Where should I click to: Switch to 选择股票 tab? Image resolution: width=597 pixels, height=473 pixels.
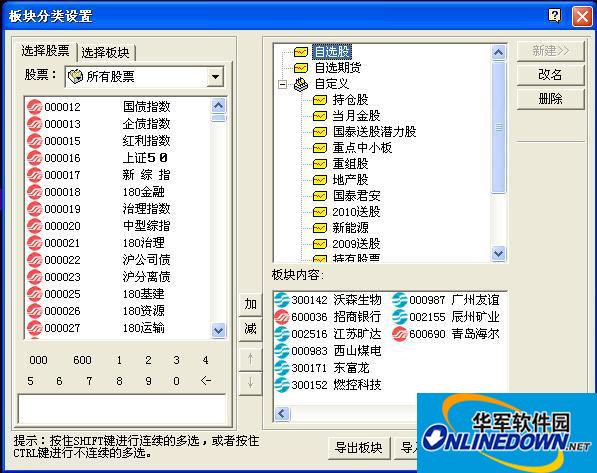45,51
